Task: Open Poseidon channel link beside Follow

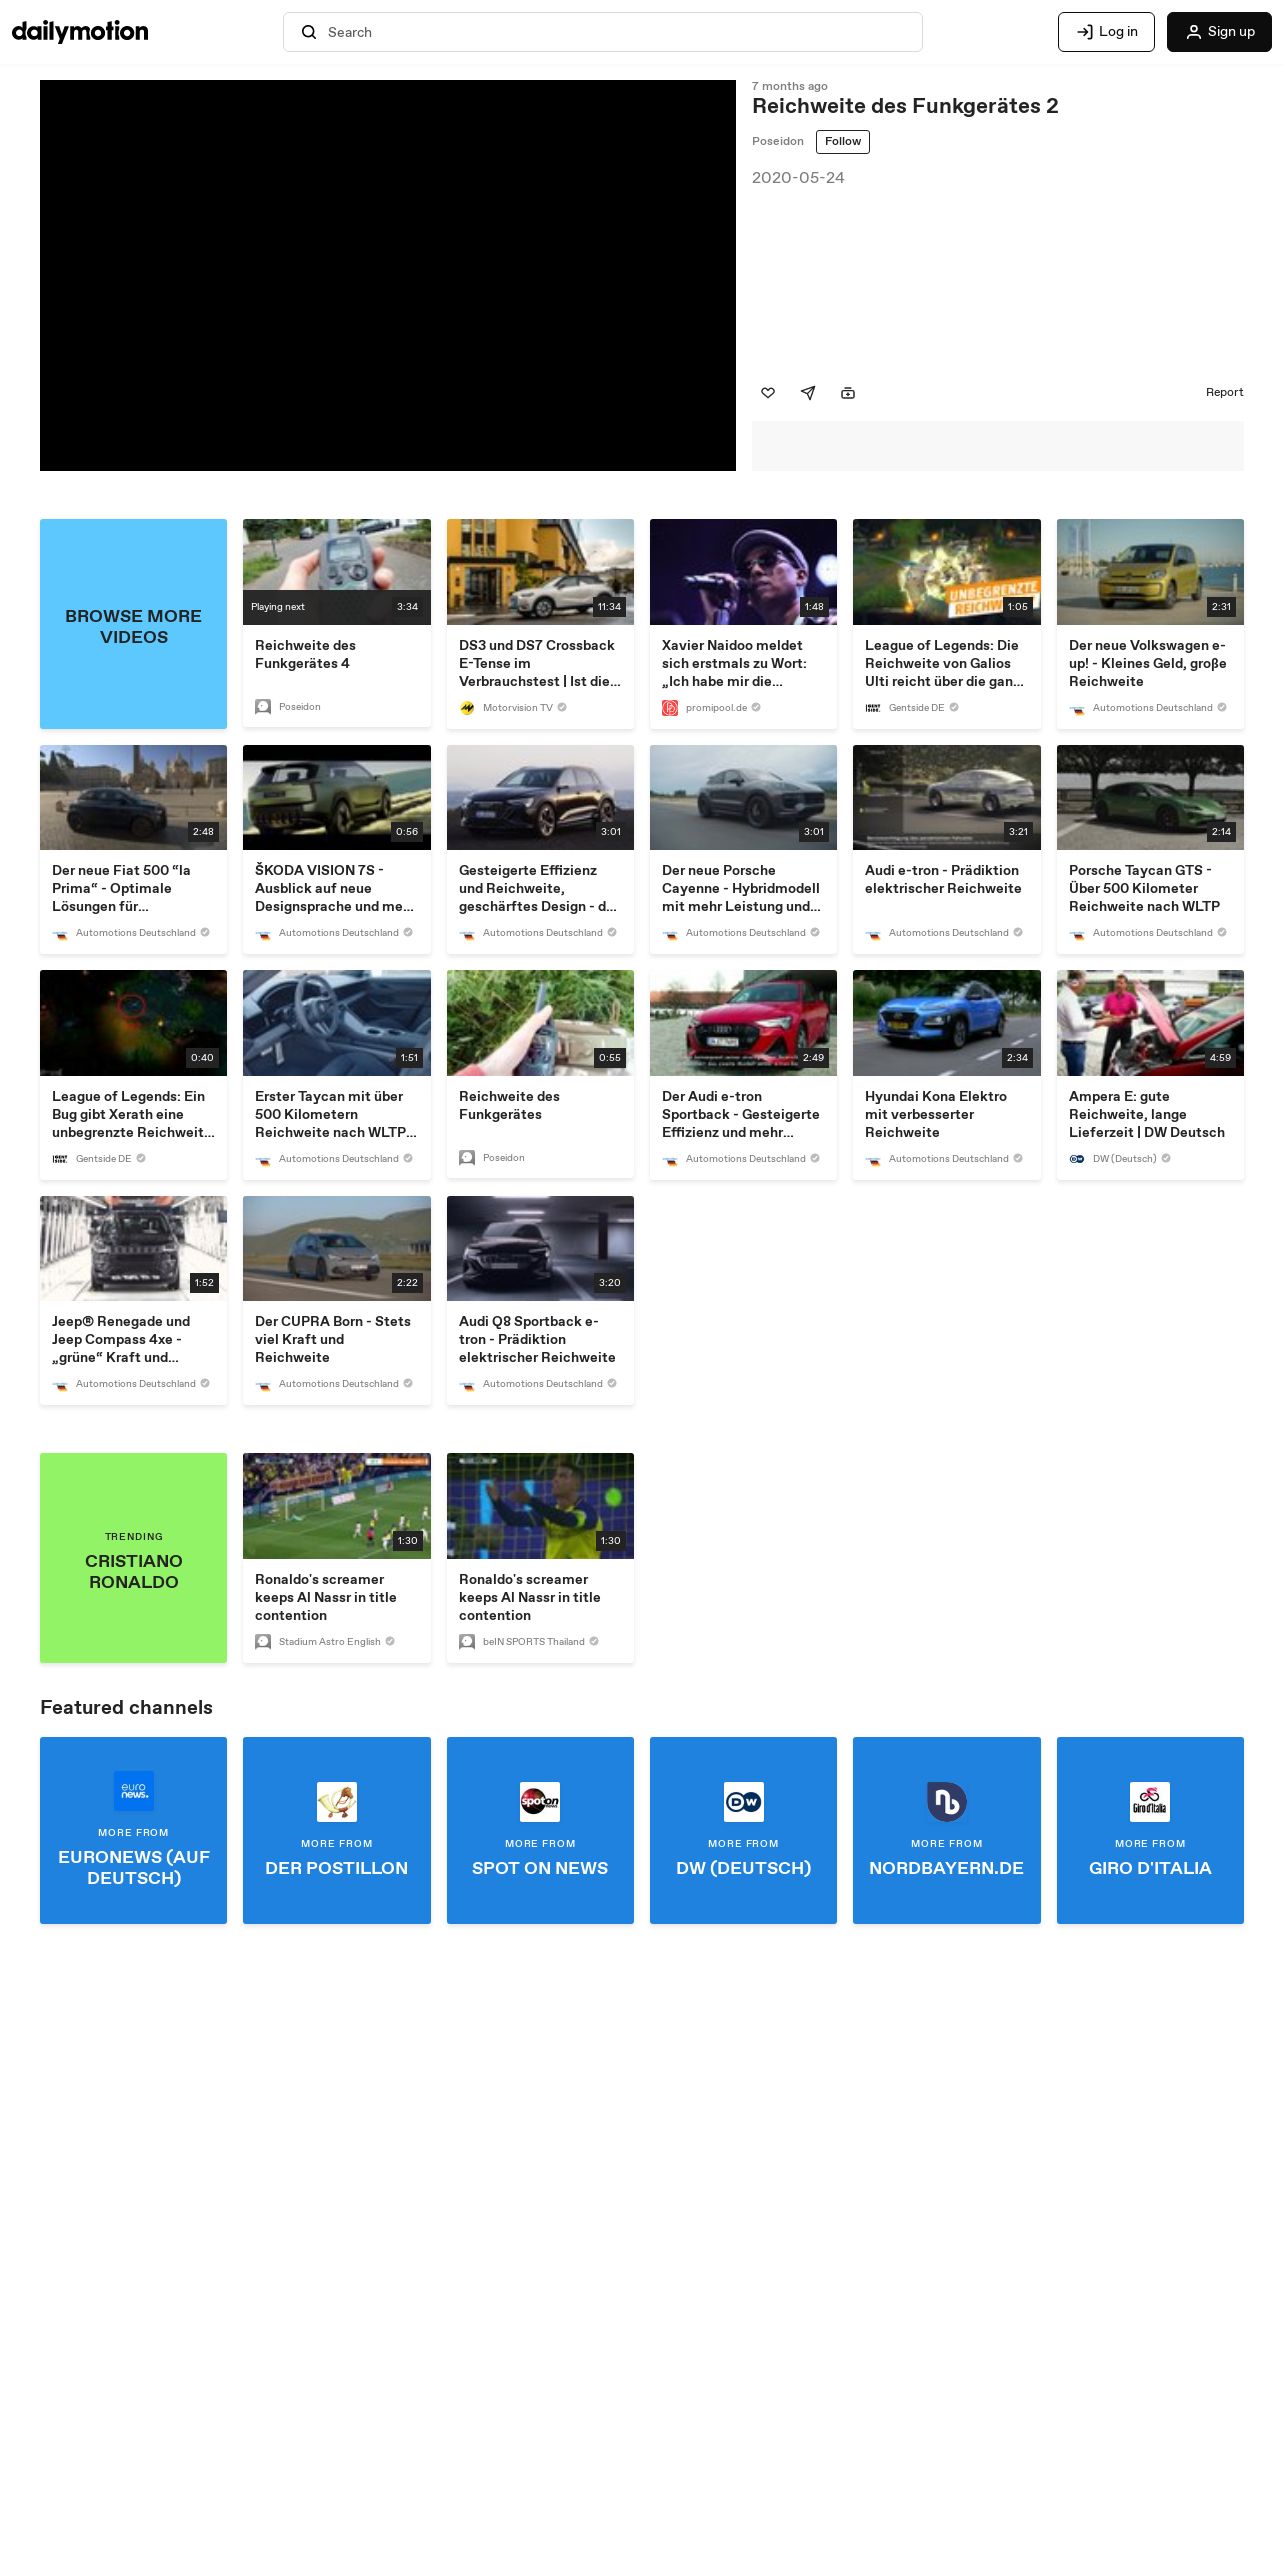Action: click(778, 142)
